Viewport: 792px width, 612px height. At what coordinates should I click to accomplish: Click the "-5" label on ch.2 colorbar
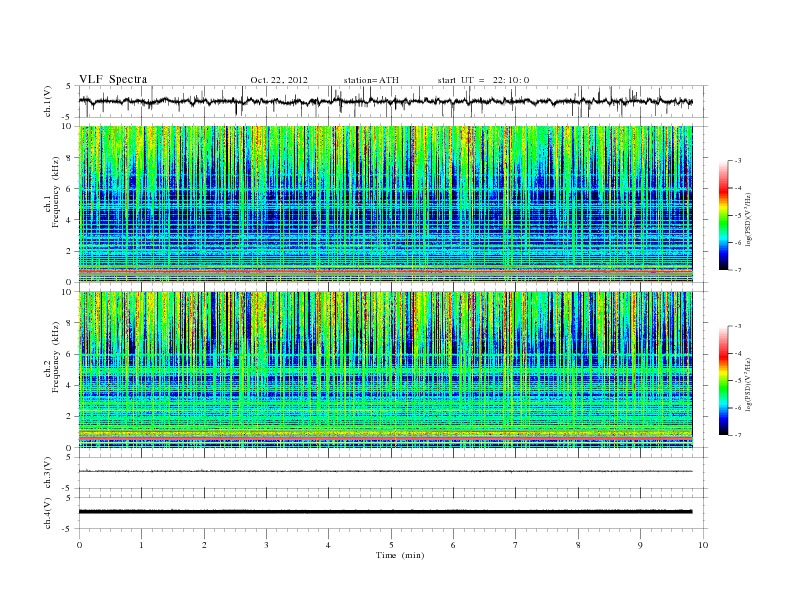pyautogui.click(x=738, y=381)
